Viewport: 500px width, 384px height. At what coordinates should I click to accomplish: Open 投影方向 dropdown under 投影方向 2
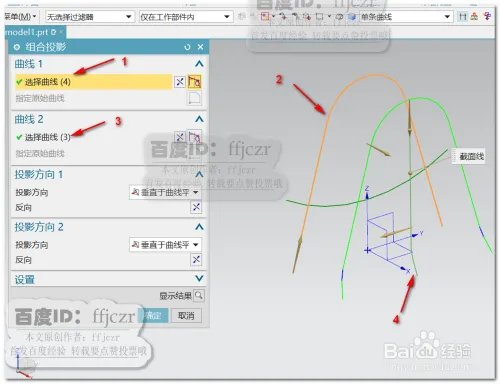point(165,245)
